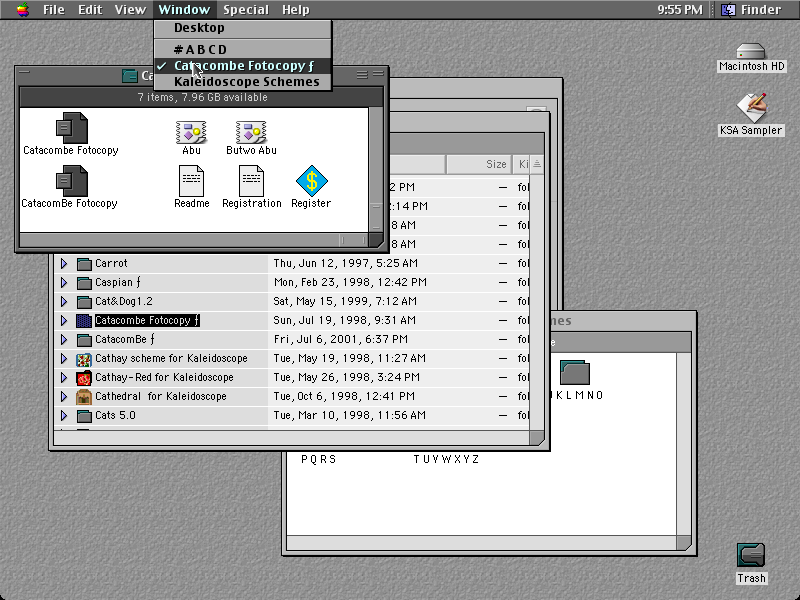Click the Kaleidoscope Schemes window vertical scrollbar
The image size is (800, 600).
coord(684,443)
